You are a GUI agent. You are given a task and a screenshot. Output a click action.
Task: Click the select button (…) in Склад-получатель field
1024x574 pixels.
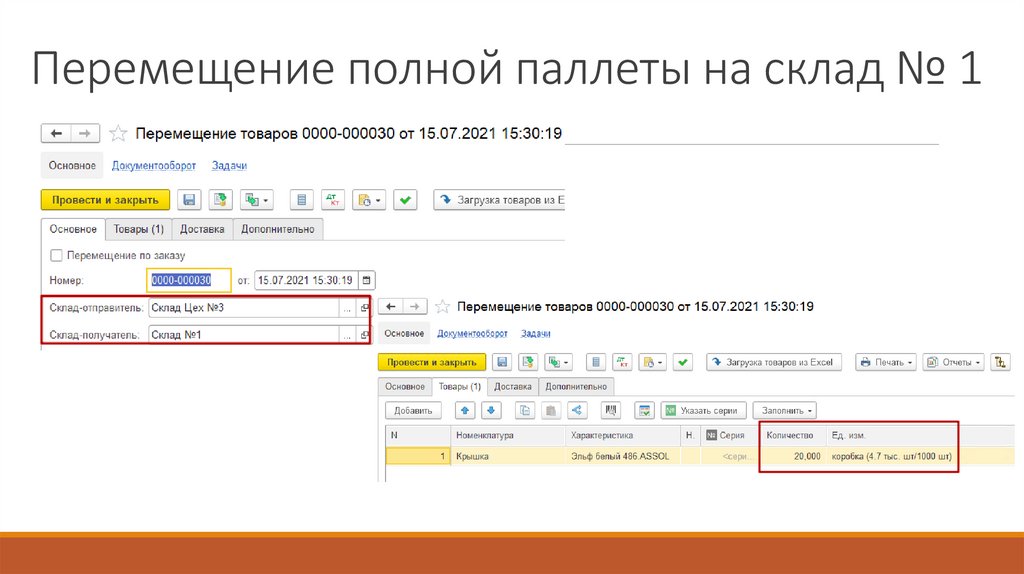[347, 334]
